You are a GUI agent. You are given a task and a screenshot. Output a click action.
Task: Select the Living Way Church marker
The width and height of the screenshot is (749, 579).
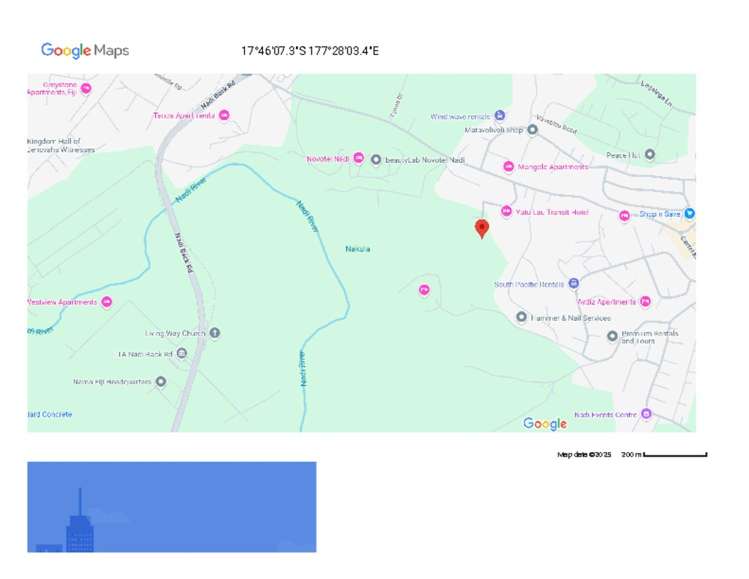coord(214,333)
